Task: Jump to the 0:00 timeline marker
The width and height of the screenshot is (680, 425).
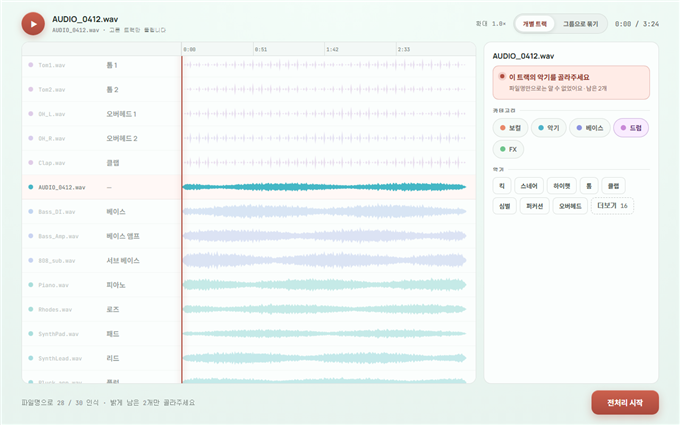Action: click(x=190, y=49)
